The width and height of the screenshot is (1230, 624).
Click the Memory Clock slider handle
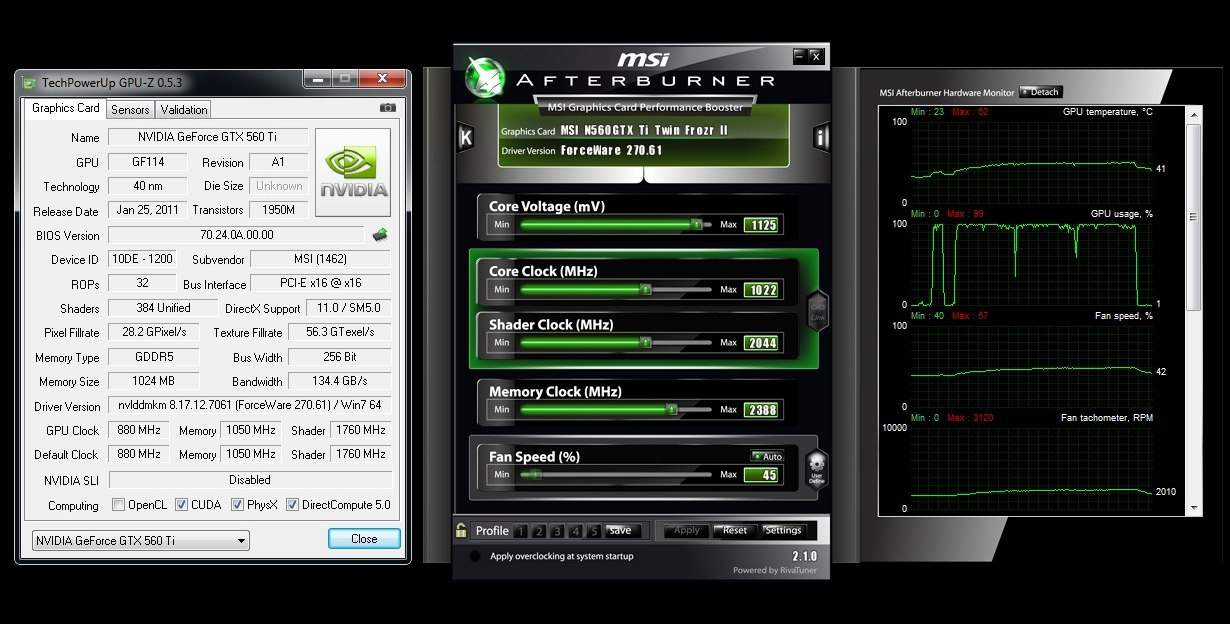pyautogui.click(x=671, y=409)
